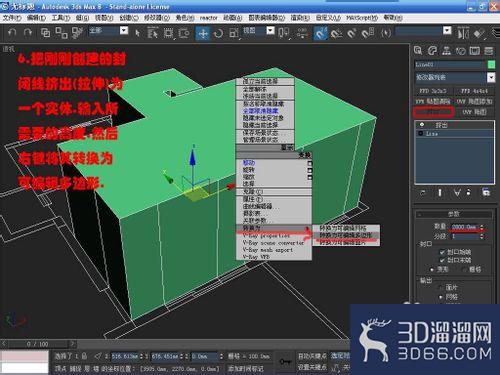Click the 分段 (Segments) spinner arrows
Viewport: 500px width, 375px height.
pos(482,236)
